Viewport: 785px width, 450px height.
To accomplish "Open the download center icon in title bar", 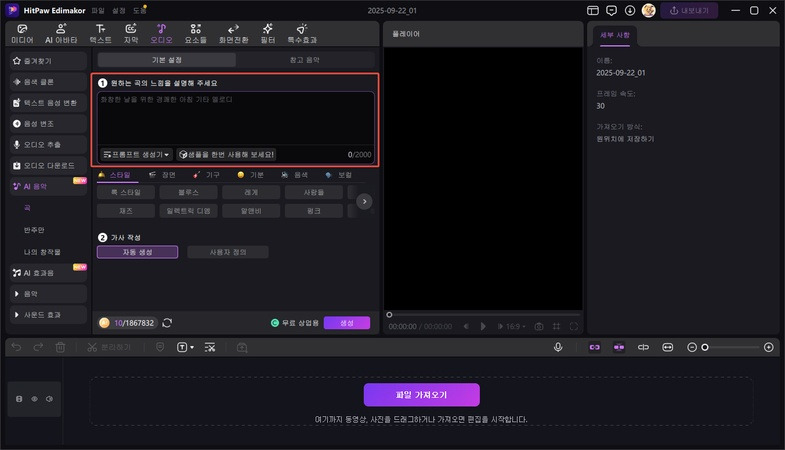I will pyautogui.click(x=630, y=11).
